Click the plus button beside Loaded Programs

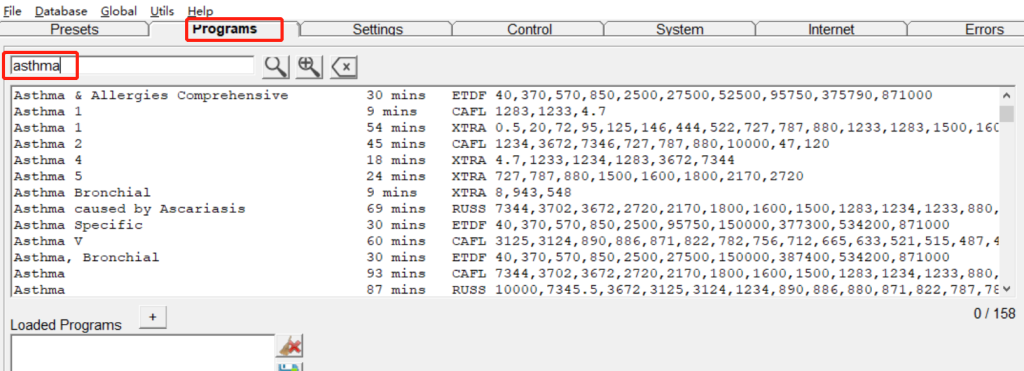153,317
